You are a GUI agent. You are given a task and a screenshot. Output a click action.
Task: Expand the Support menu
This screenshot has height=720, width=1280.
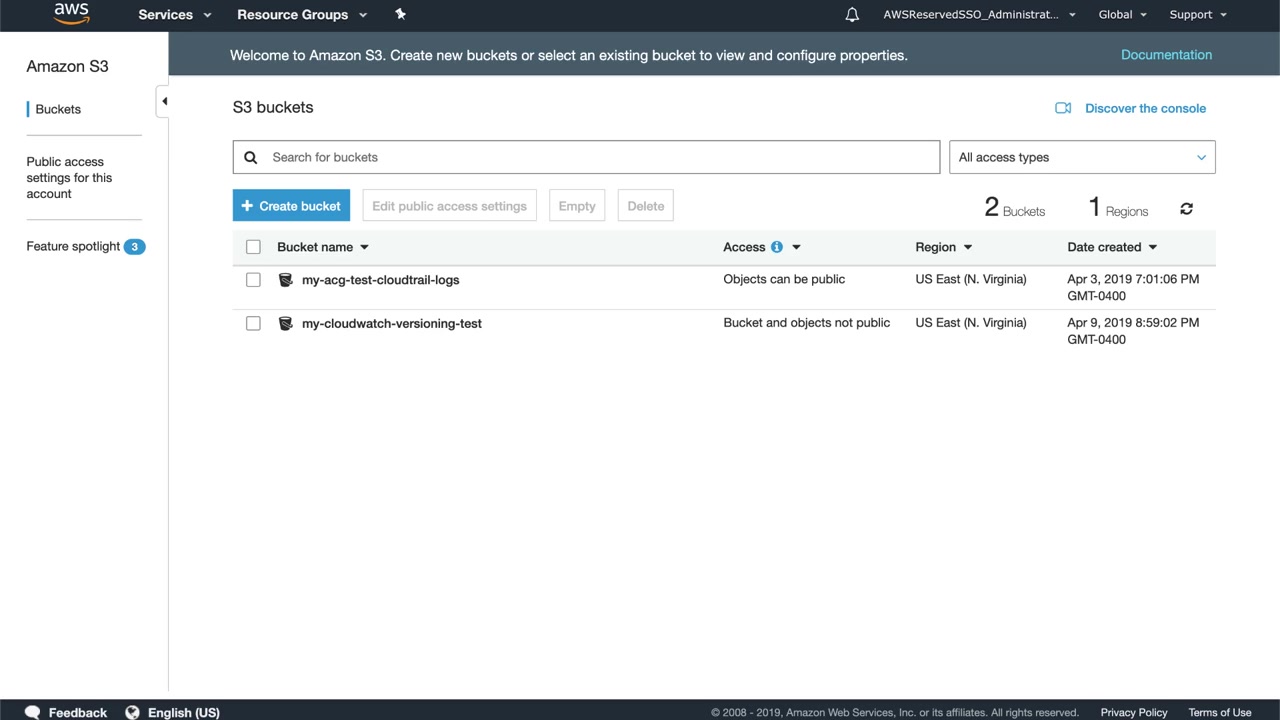coord(1198,14)
